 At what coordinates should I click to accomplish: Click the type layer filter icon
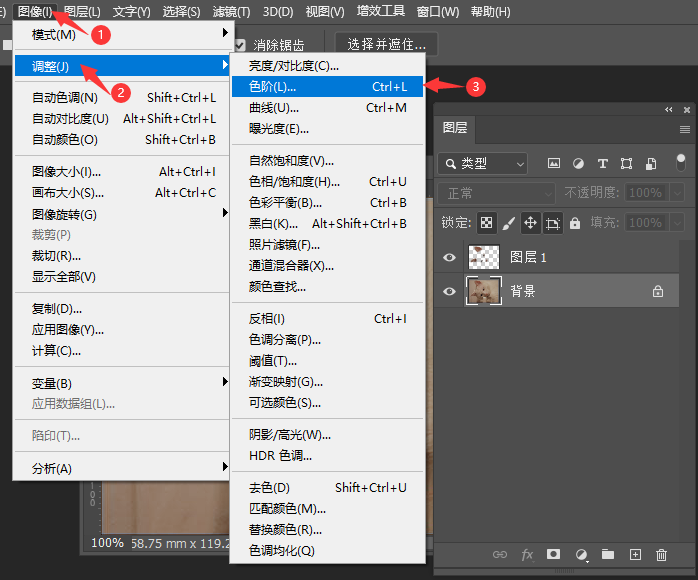point(602,163)
